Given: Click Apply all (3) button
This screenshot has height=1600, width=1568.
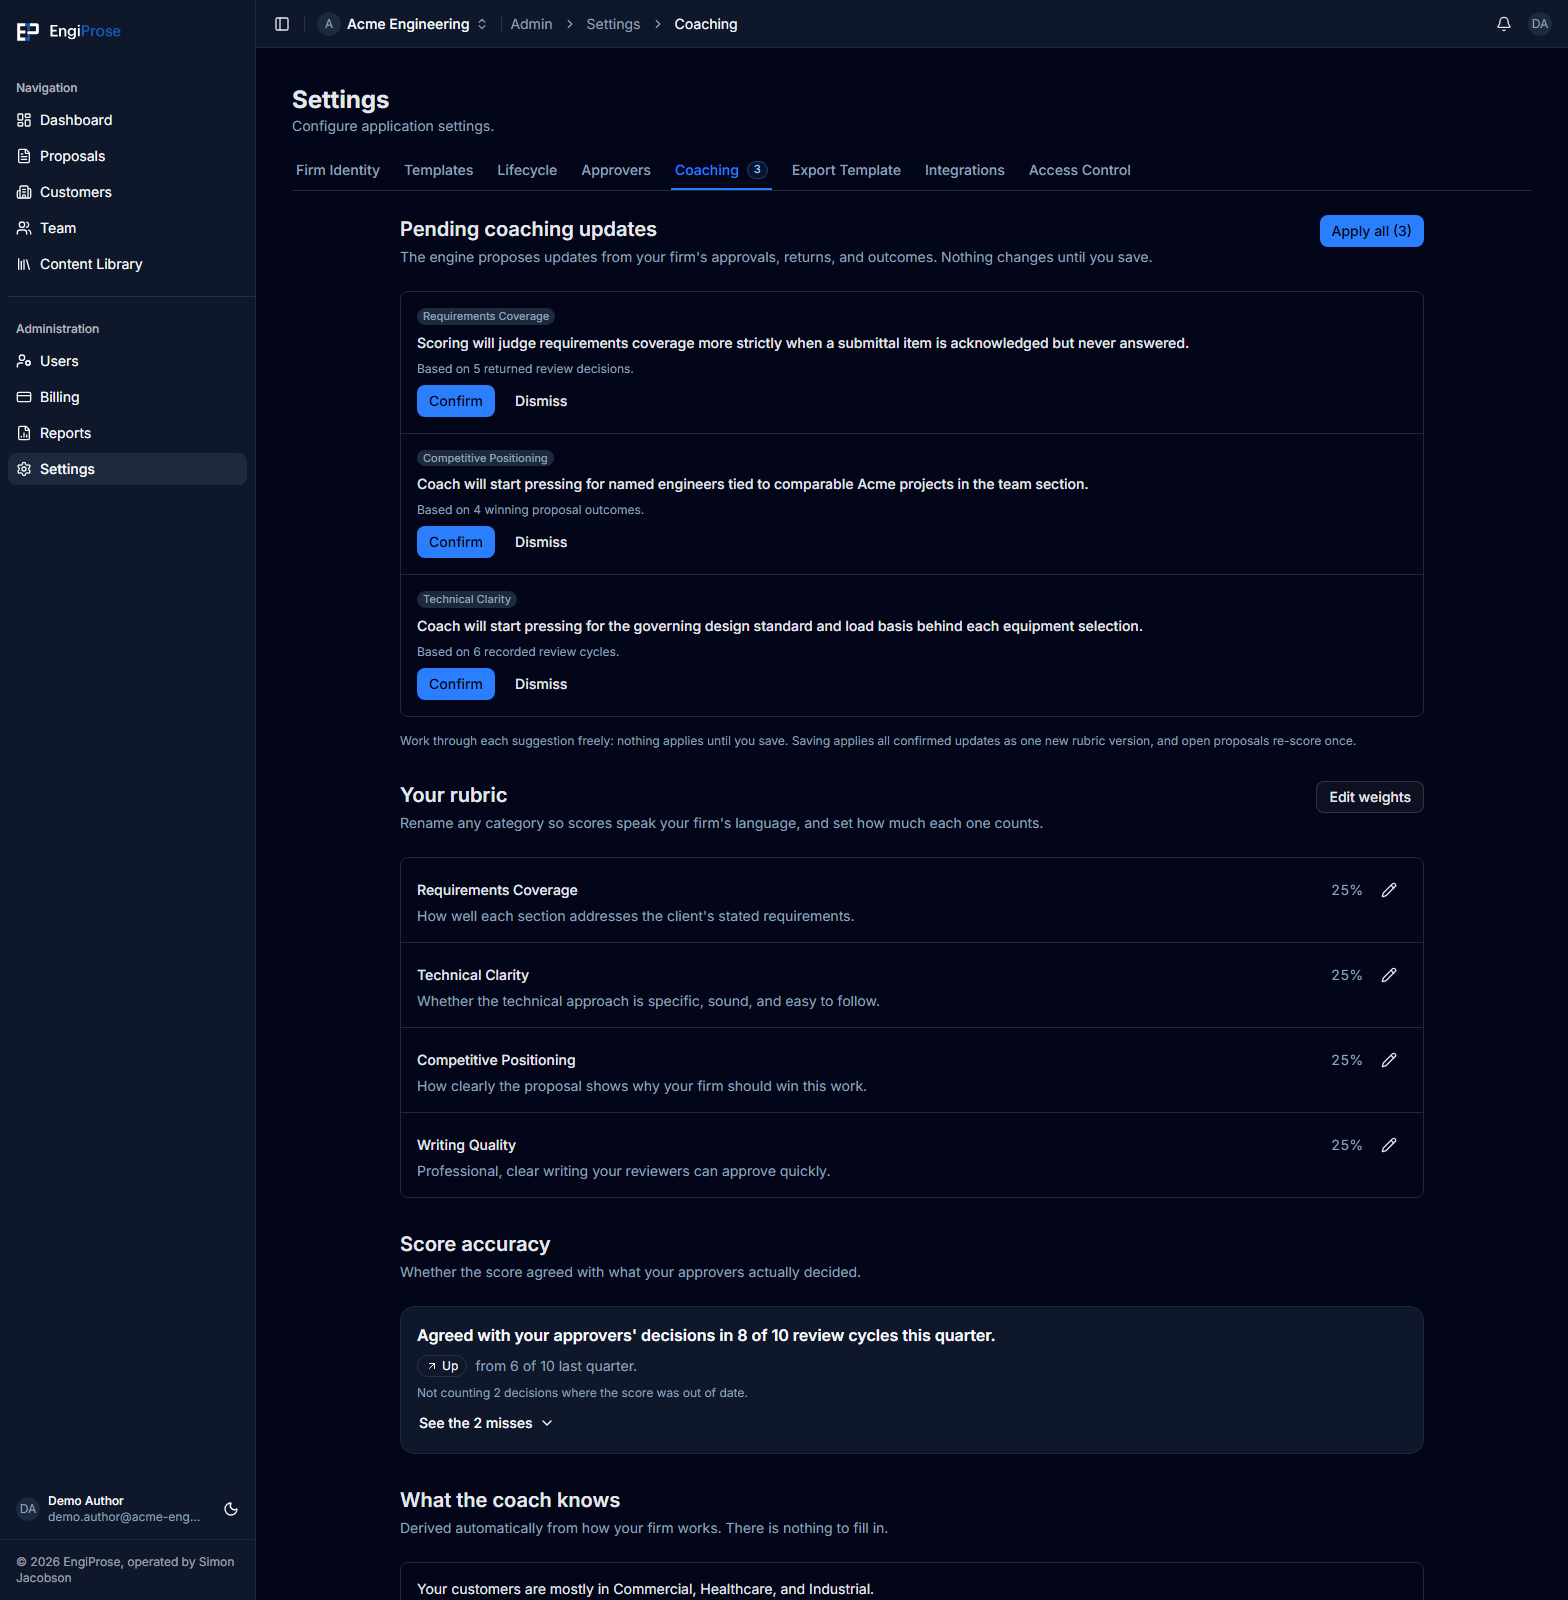Looking at the screenshot, I should (1371, 231).
